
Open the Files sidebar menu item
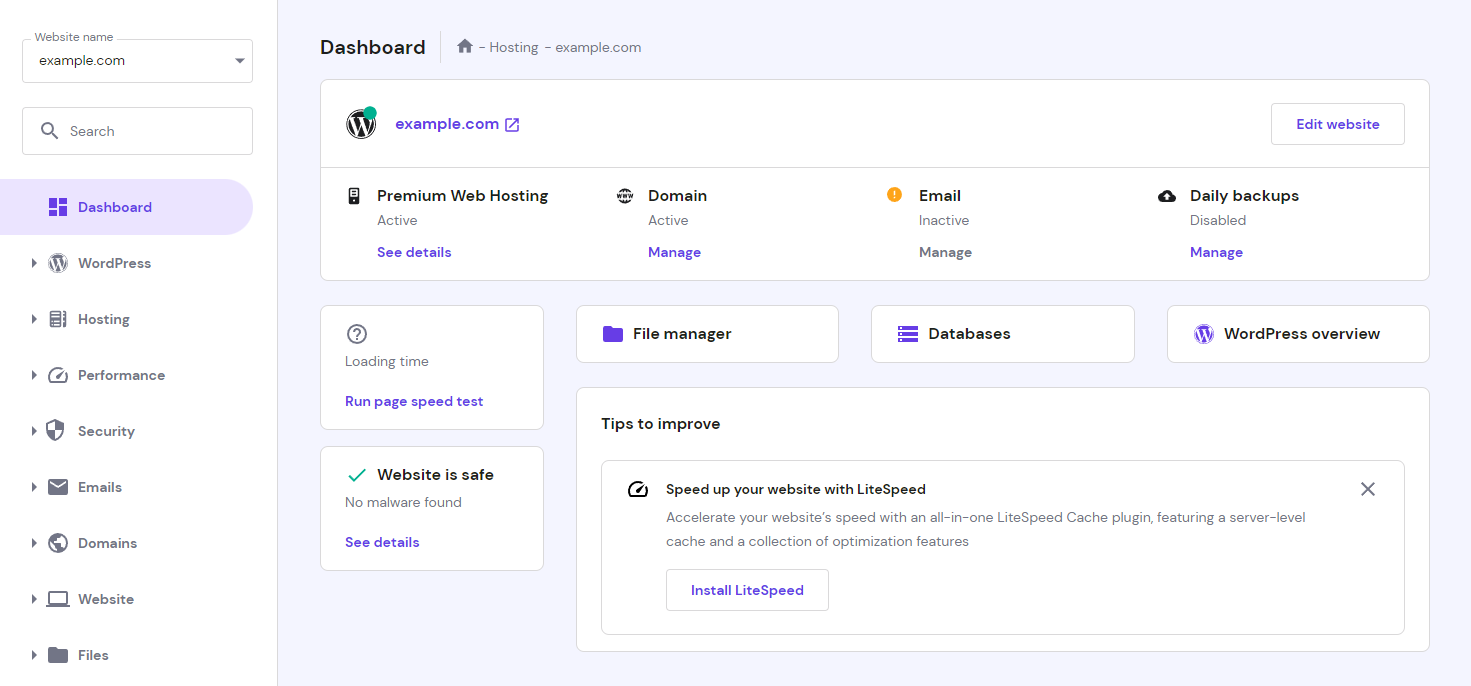(x=126, y=655)
